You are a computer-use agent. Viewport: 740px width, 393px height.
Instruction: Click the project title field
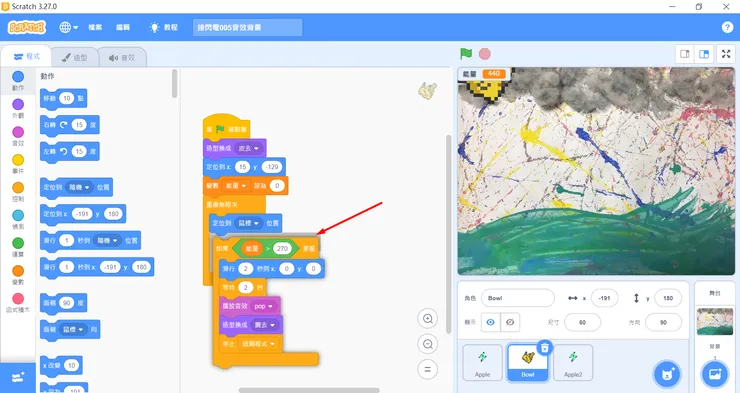tap(247, 27)
